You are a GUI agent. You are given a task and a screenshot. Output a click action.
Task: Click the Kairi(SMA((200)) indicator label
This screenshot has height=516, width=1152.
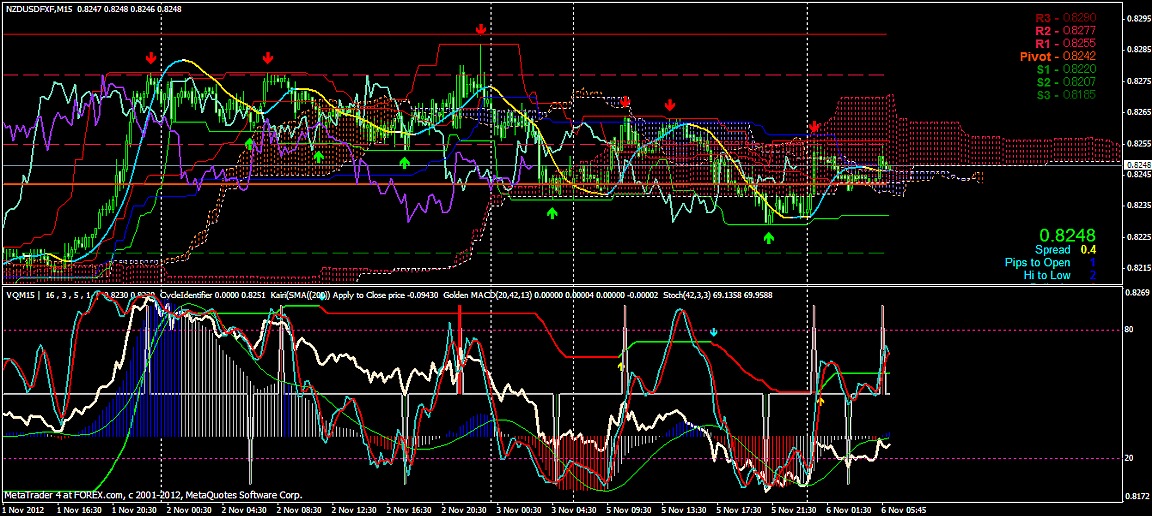click(x=300, y=295)
